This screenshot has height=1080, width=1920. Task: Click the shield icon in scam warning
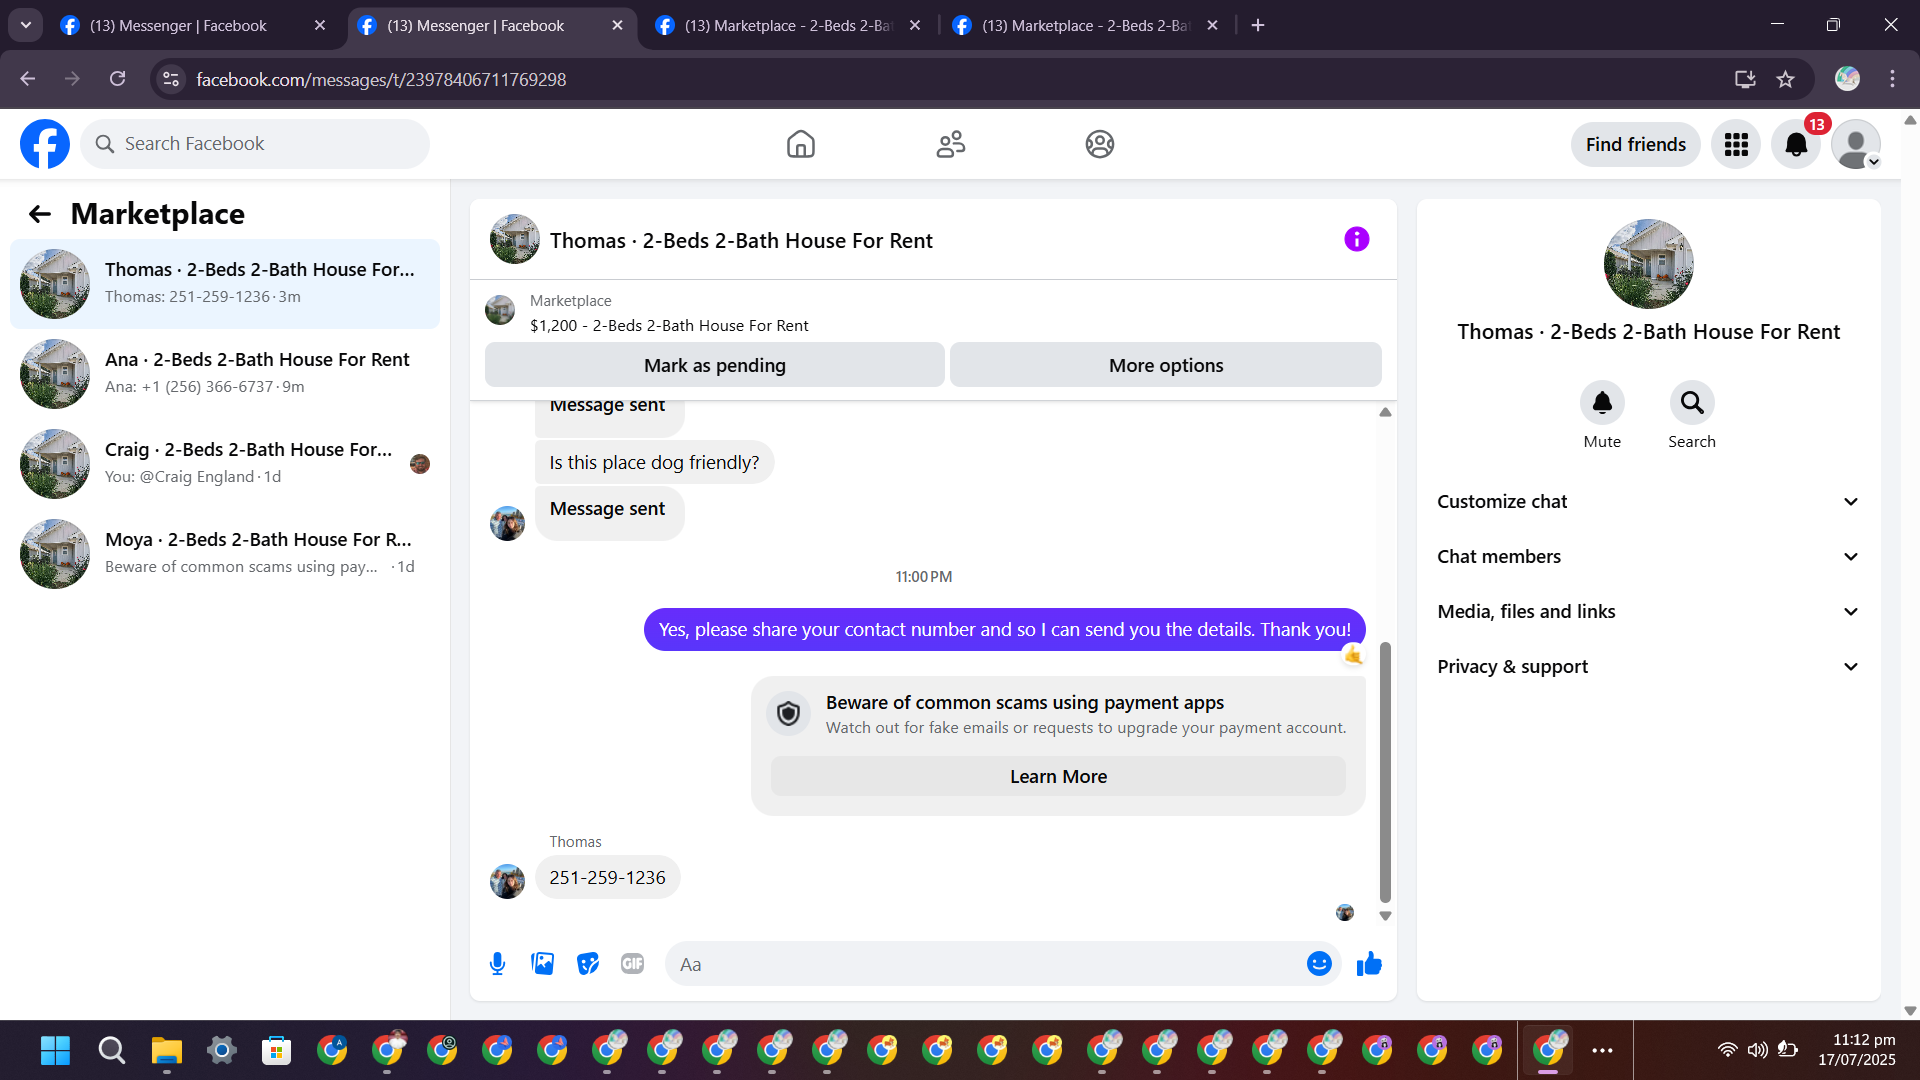(789, 714)
